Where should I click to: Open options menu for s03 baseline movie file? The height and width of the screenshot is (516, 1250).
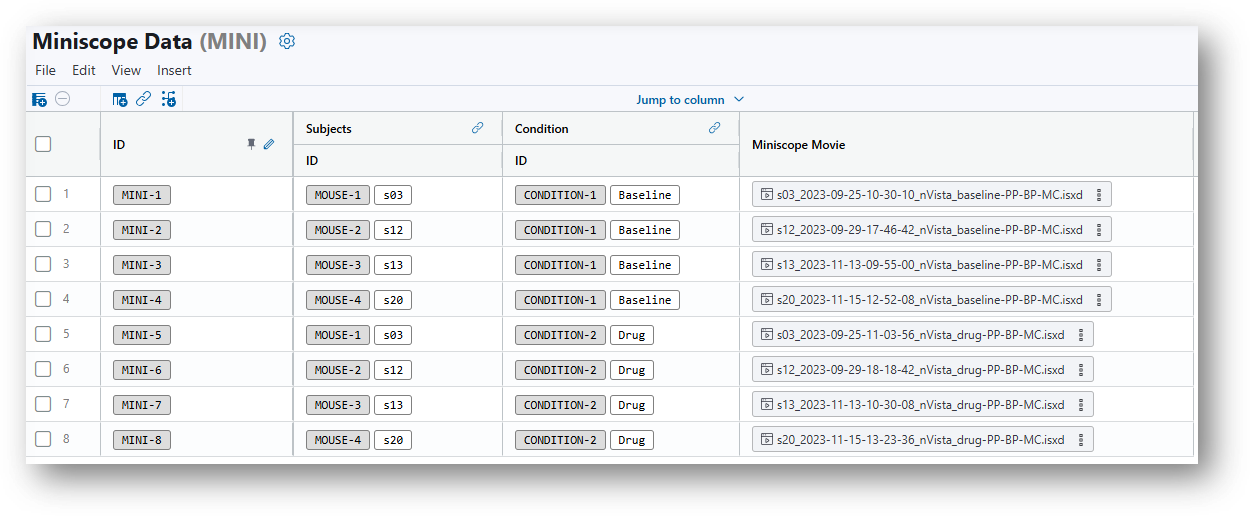click(x=1099, y=195)
